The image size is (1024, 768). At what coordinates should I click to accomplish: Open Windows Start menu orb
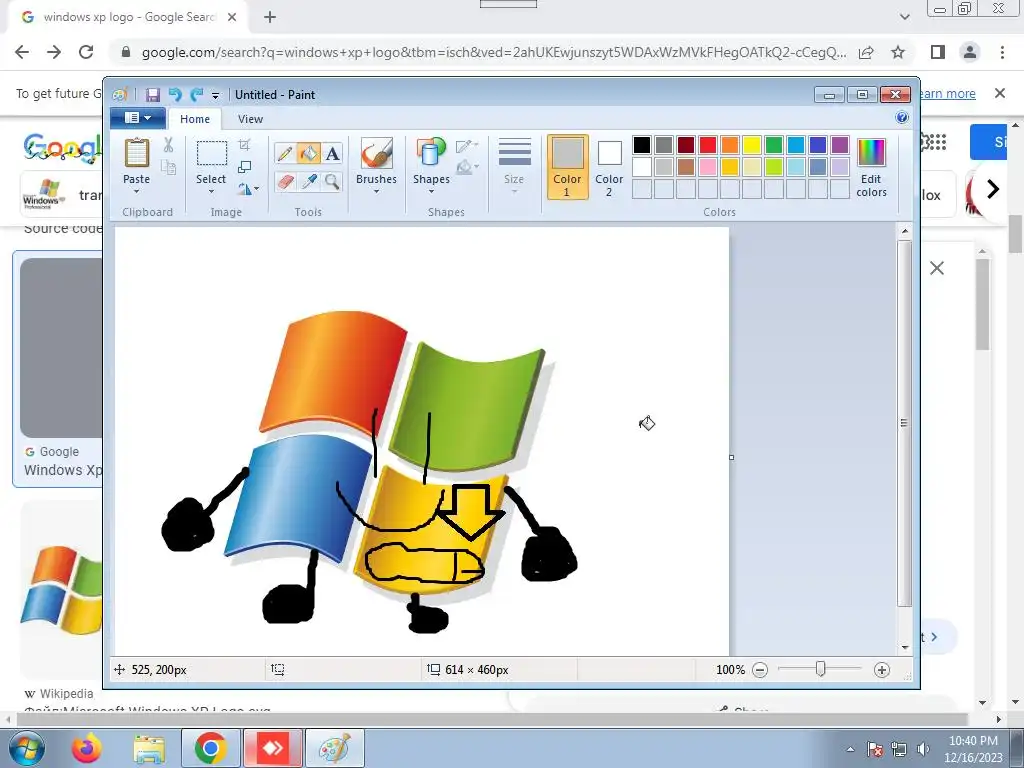pos(27,748)
